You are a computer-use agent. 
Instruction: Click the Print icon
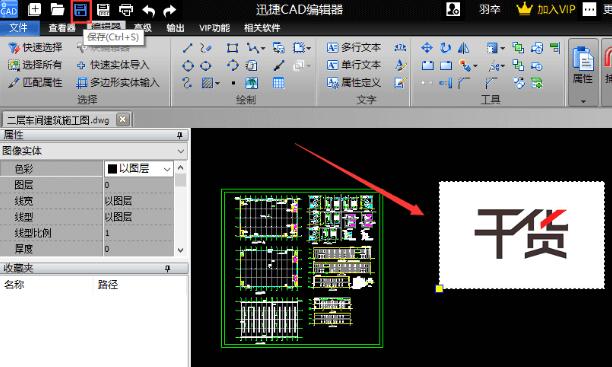click(x=126, y=10)
